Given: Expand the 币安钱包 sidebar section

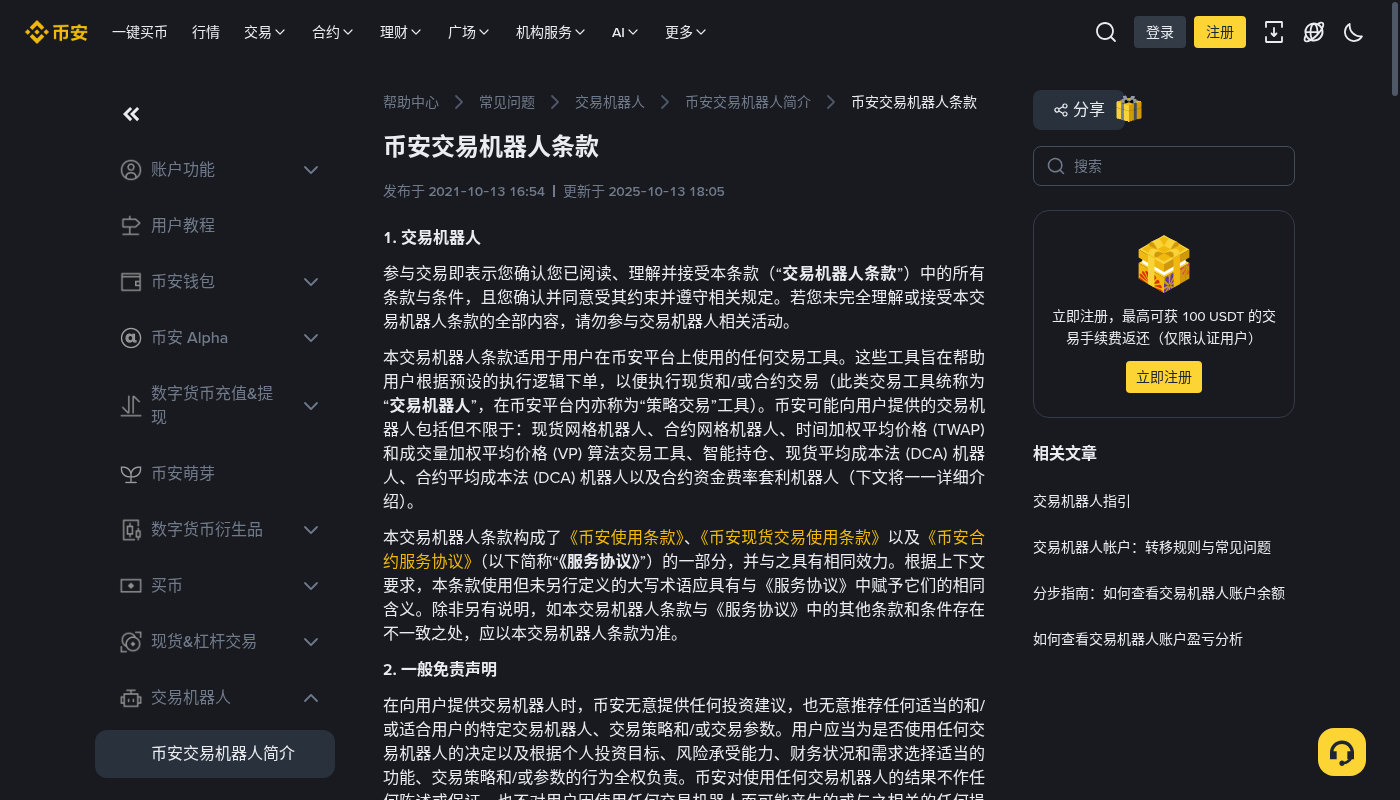Looking at the screenshot, I should pyautogui.click(x=311, y=282).
